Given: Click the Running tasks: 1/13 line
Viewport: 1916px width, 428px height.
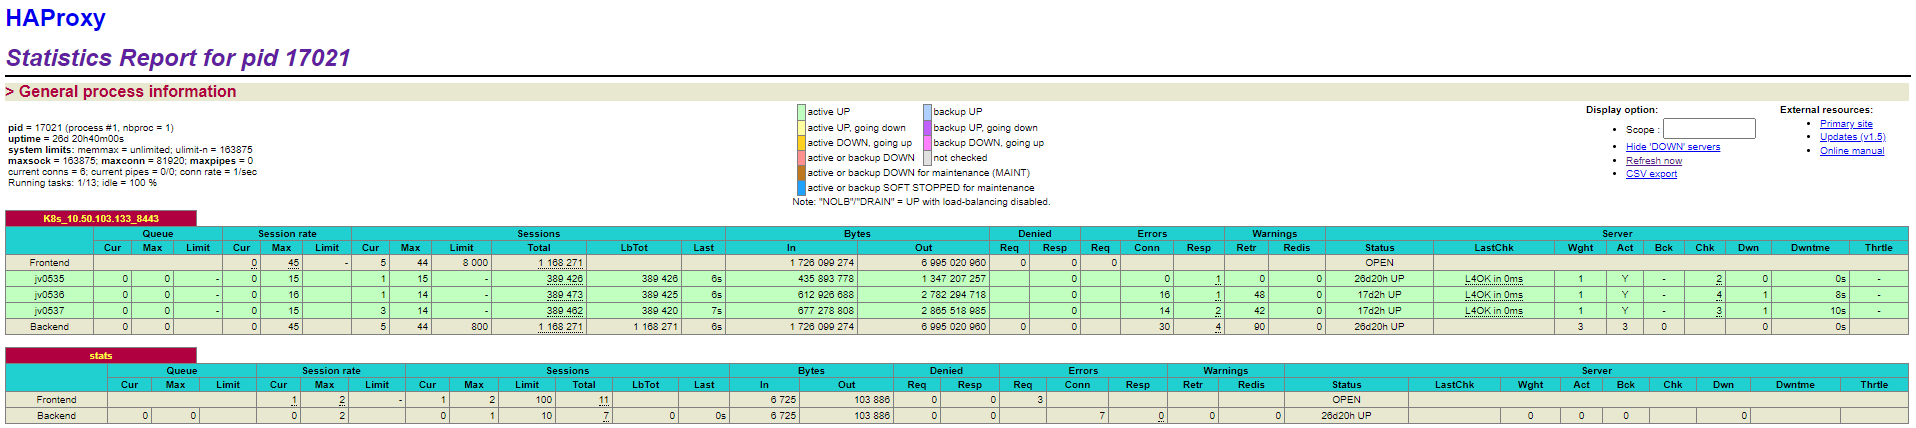Looking at the screenshot, I should click(83, 183).
